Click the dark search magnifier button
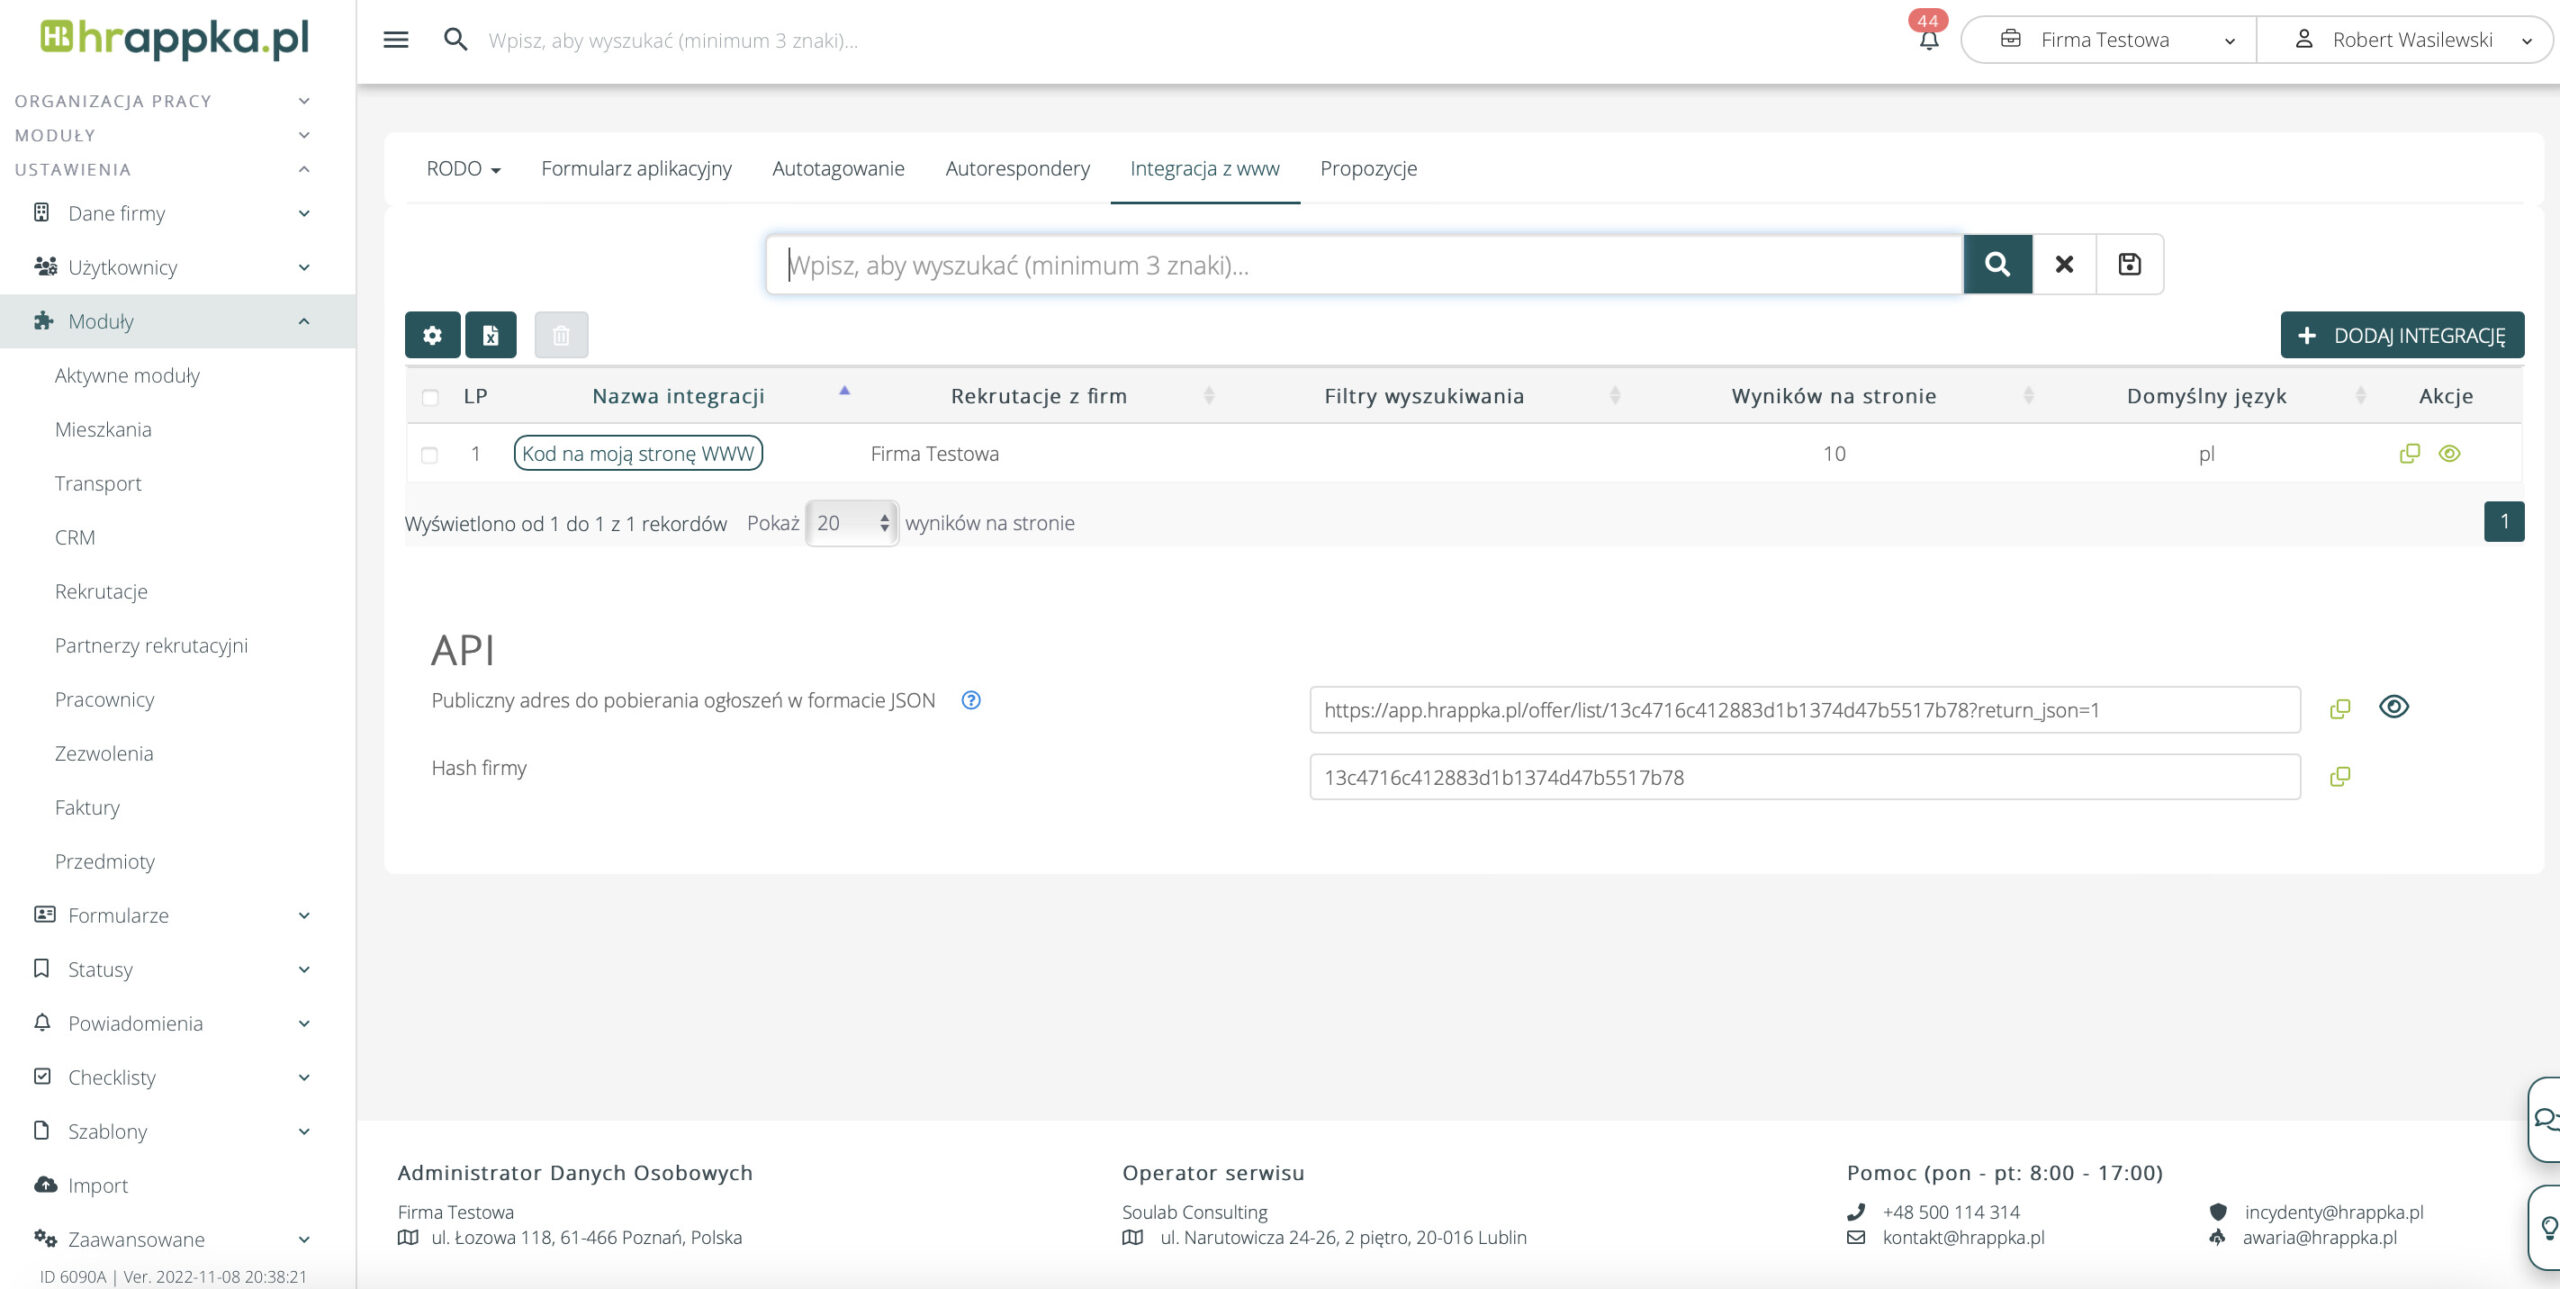The image size is (2560, 1289). (x=1997, y=264)
